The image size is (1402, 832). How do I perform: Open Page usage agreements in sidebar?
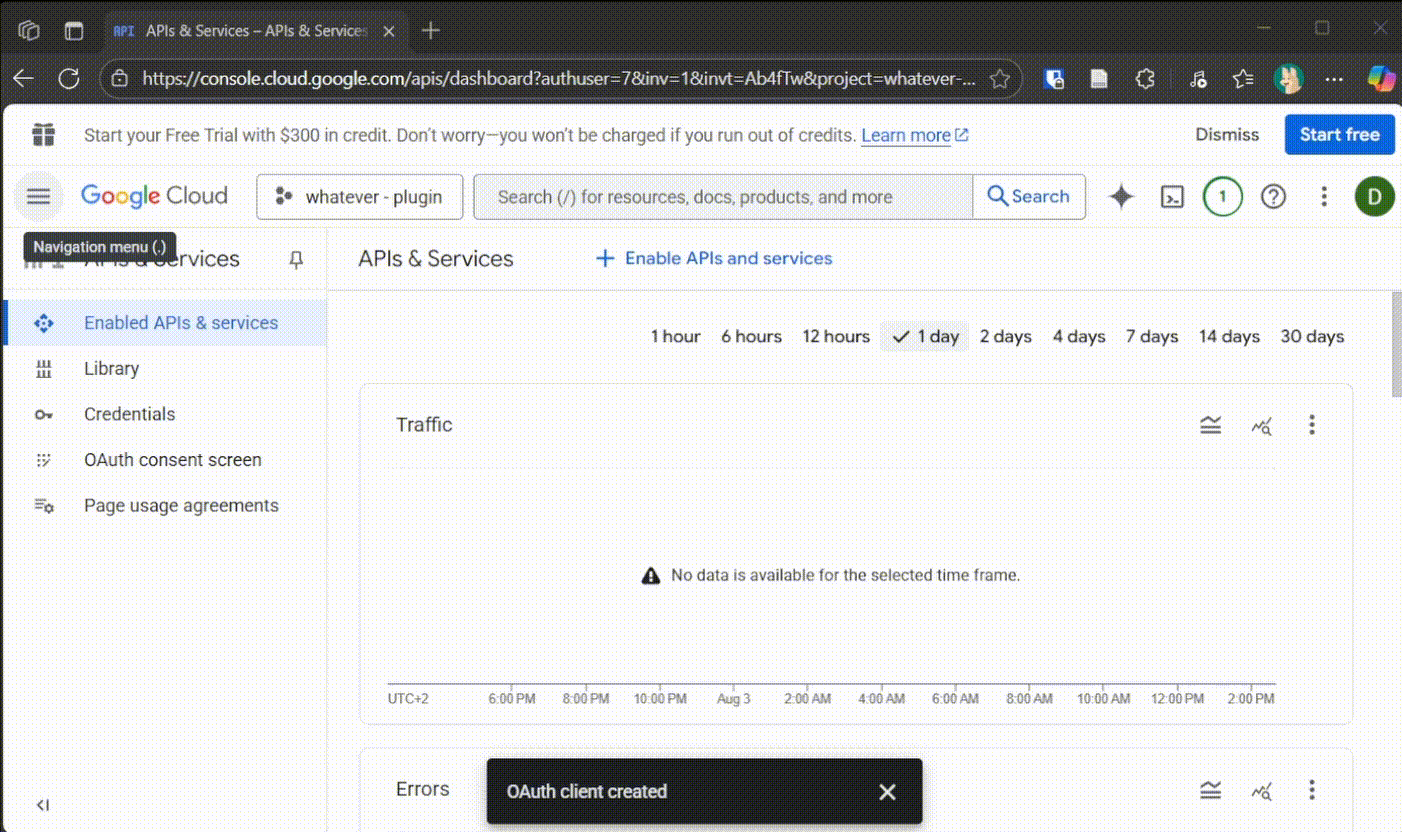[x=165, y=506]
